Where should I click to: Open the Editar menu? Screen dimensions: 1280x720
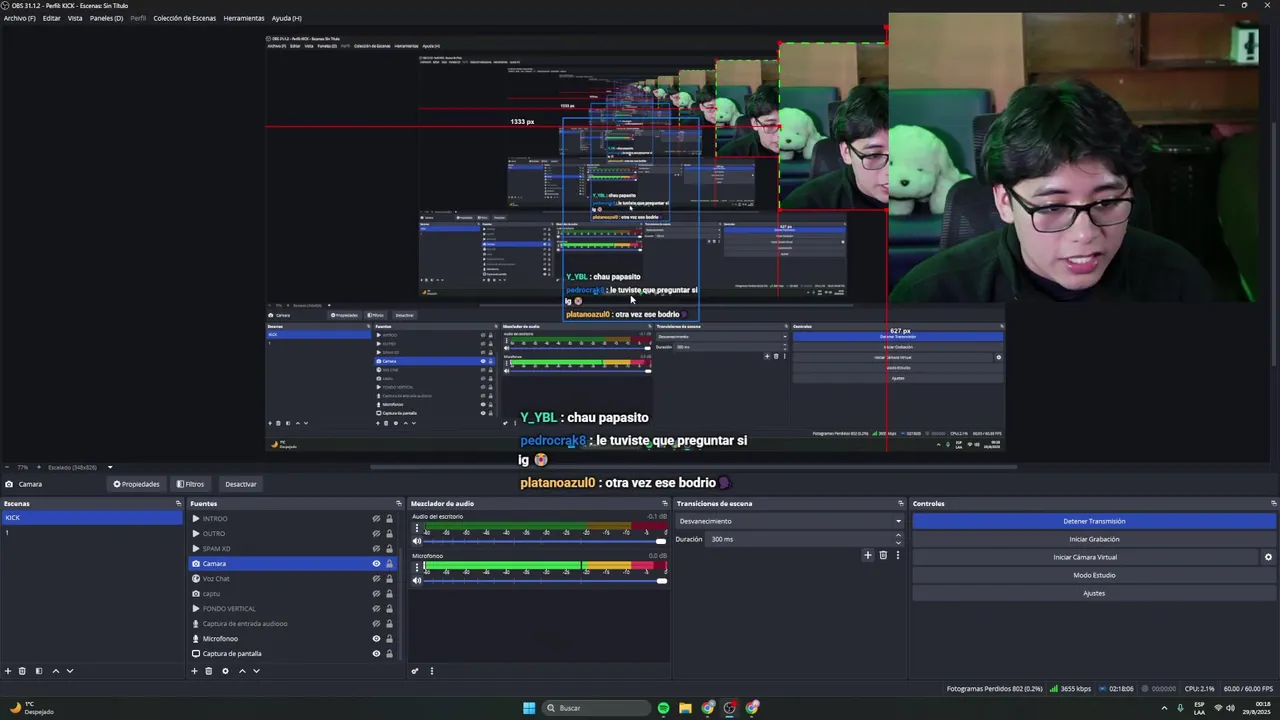(51, 18)
